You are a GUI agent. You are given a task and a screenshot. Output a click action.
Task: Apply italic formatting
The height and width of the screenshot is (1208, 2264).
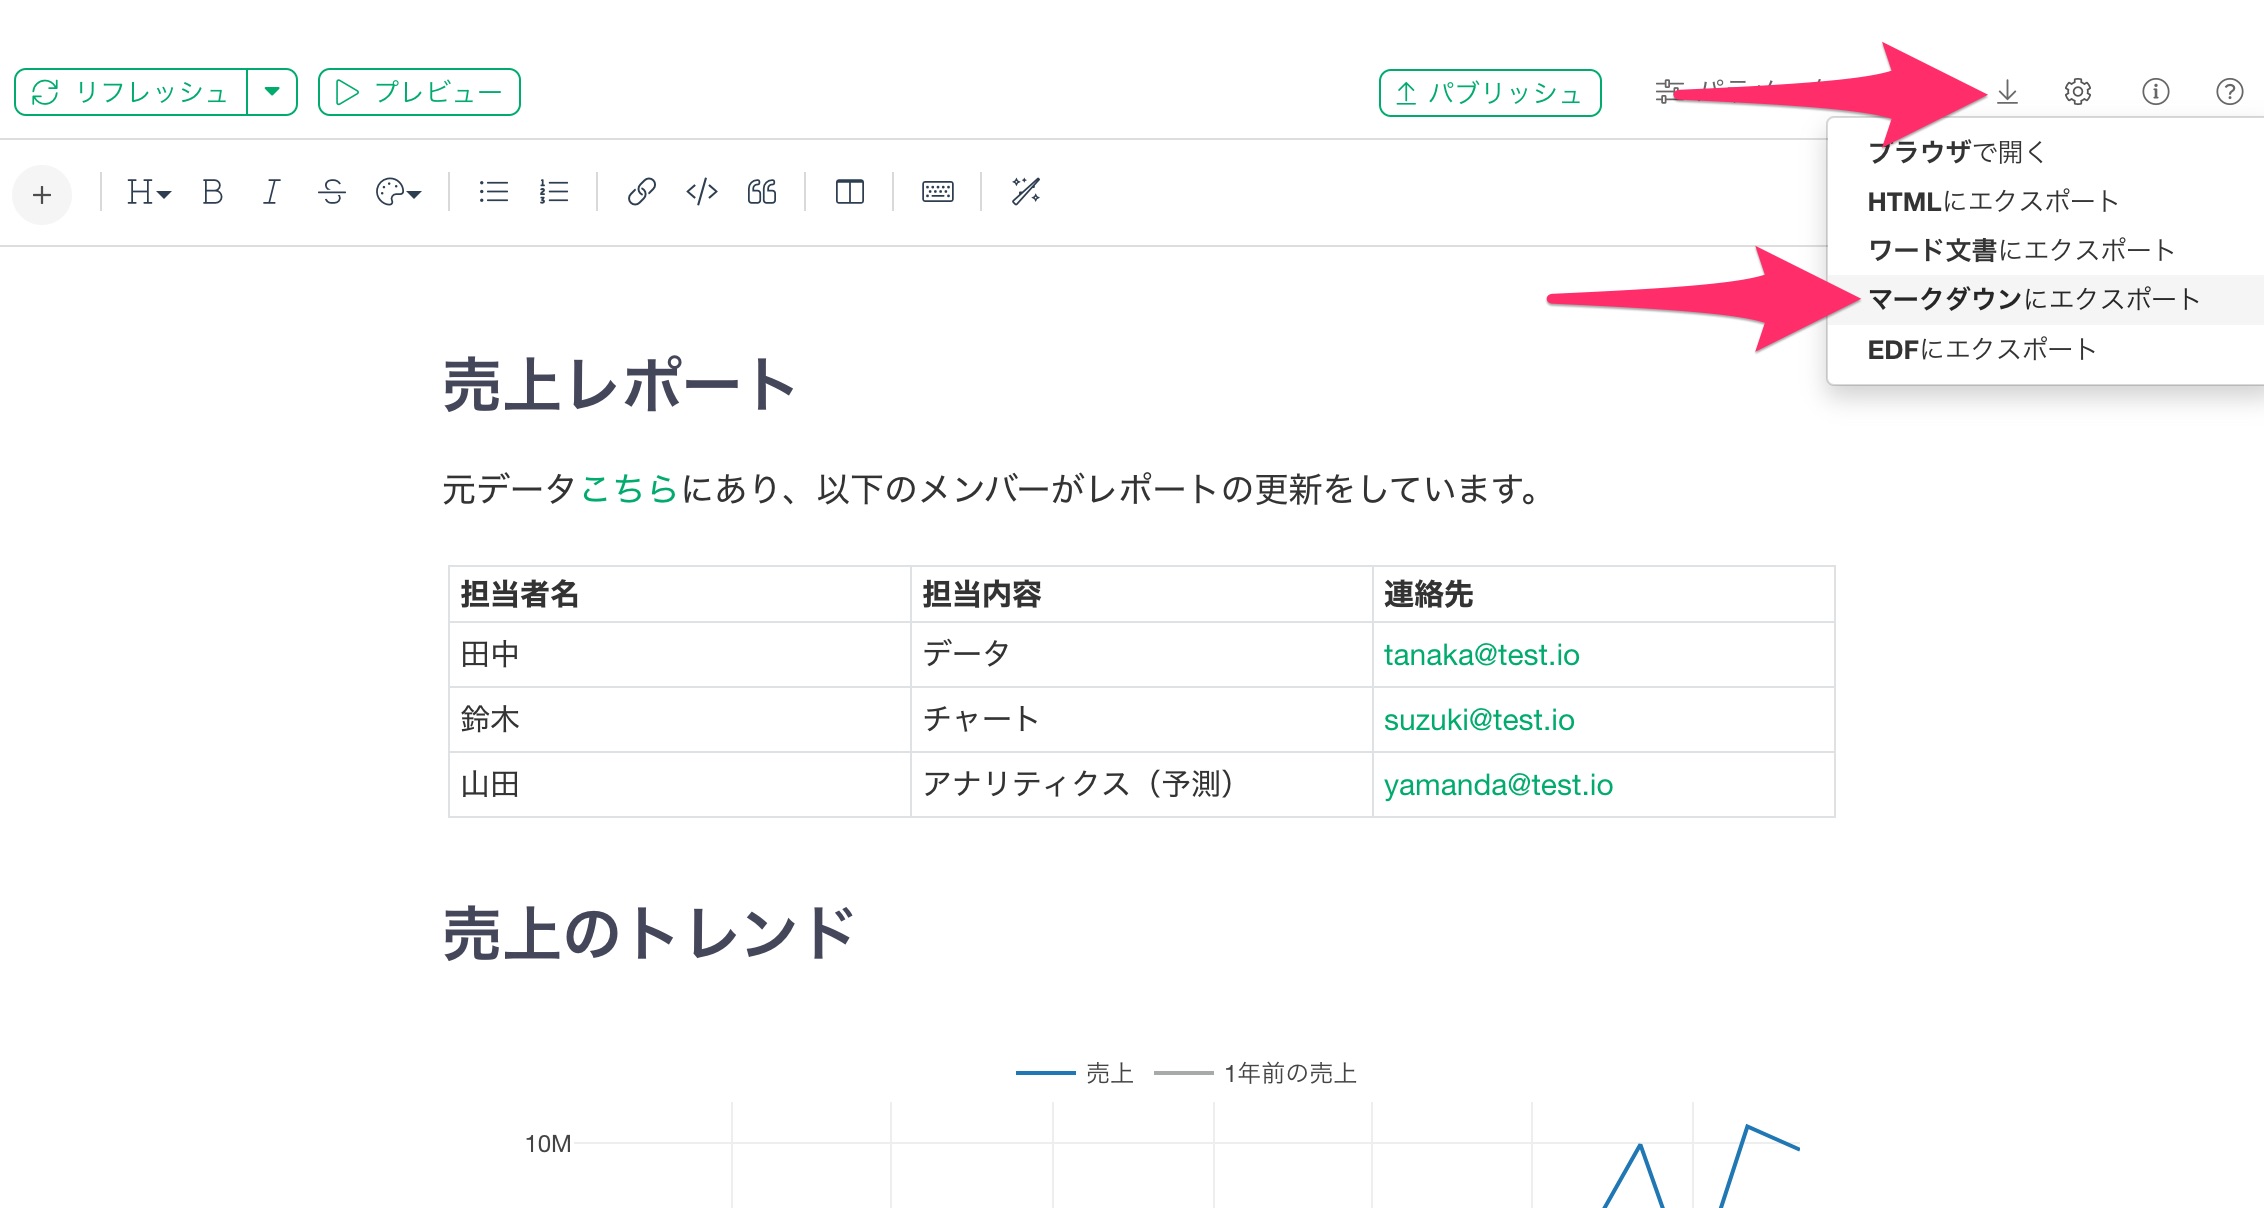(271, 192)
